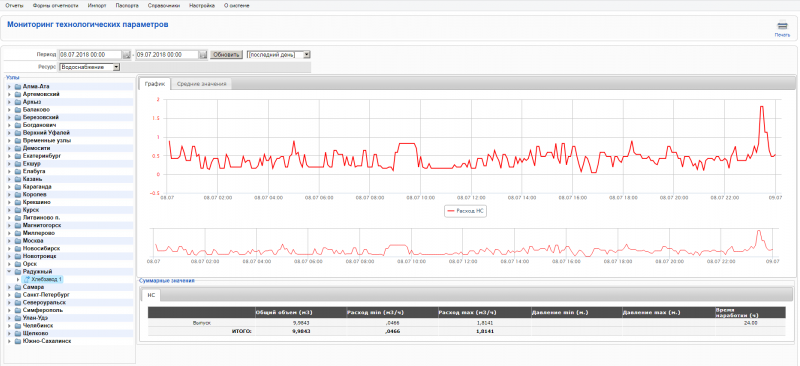Click the Екатеринбург folder icon

click(18, 156)
